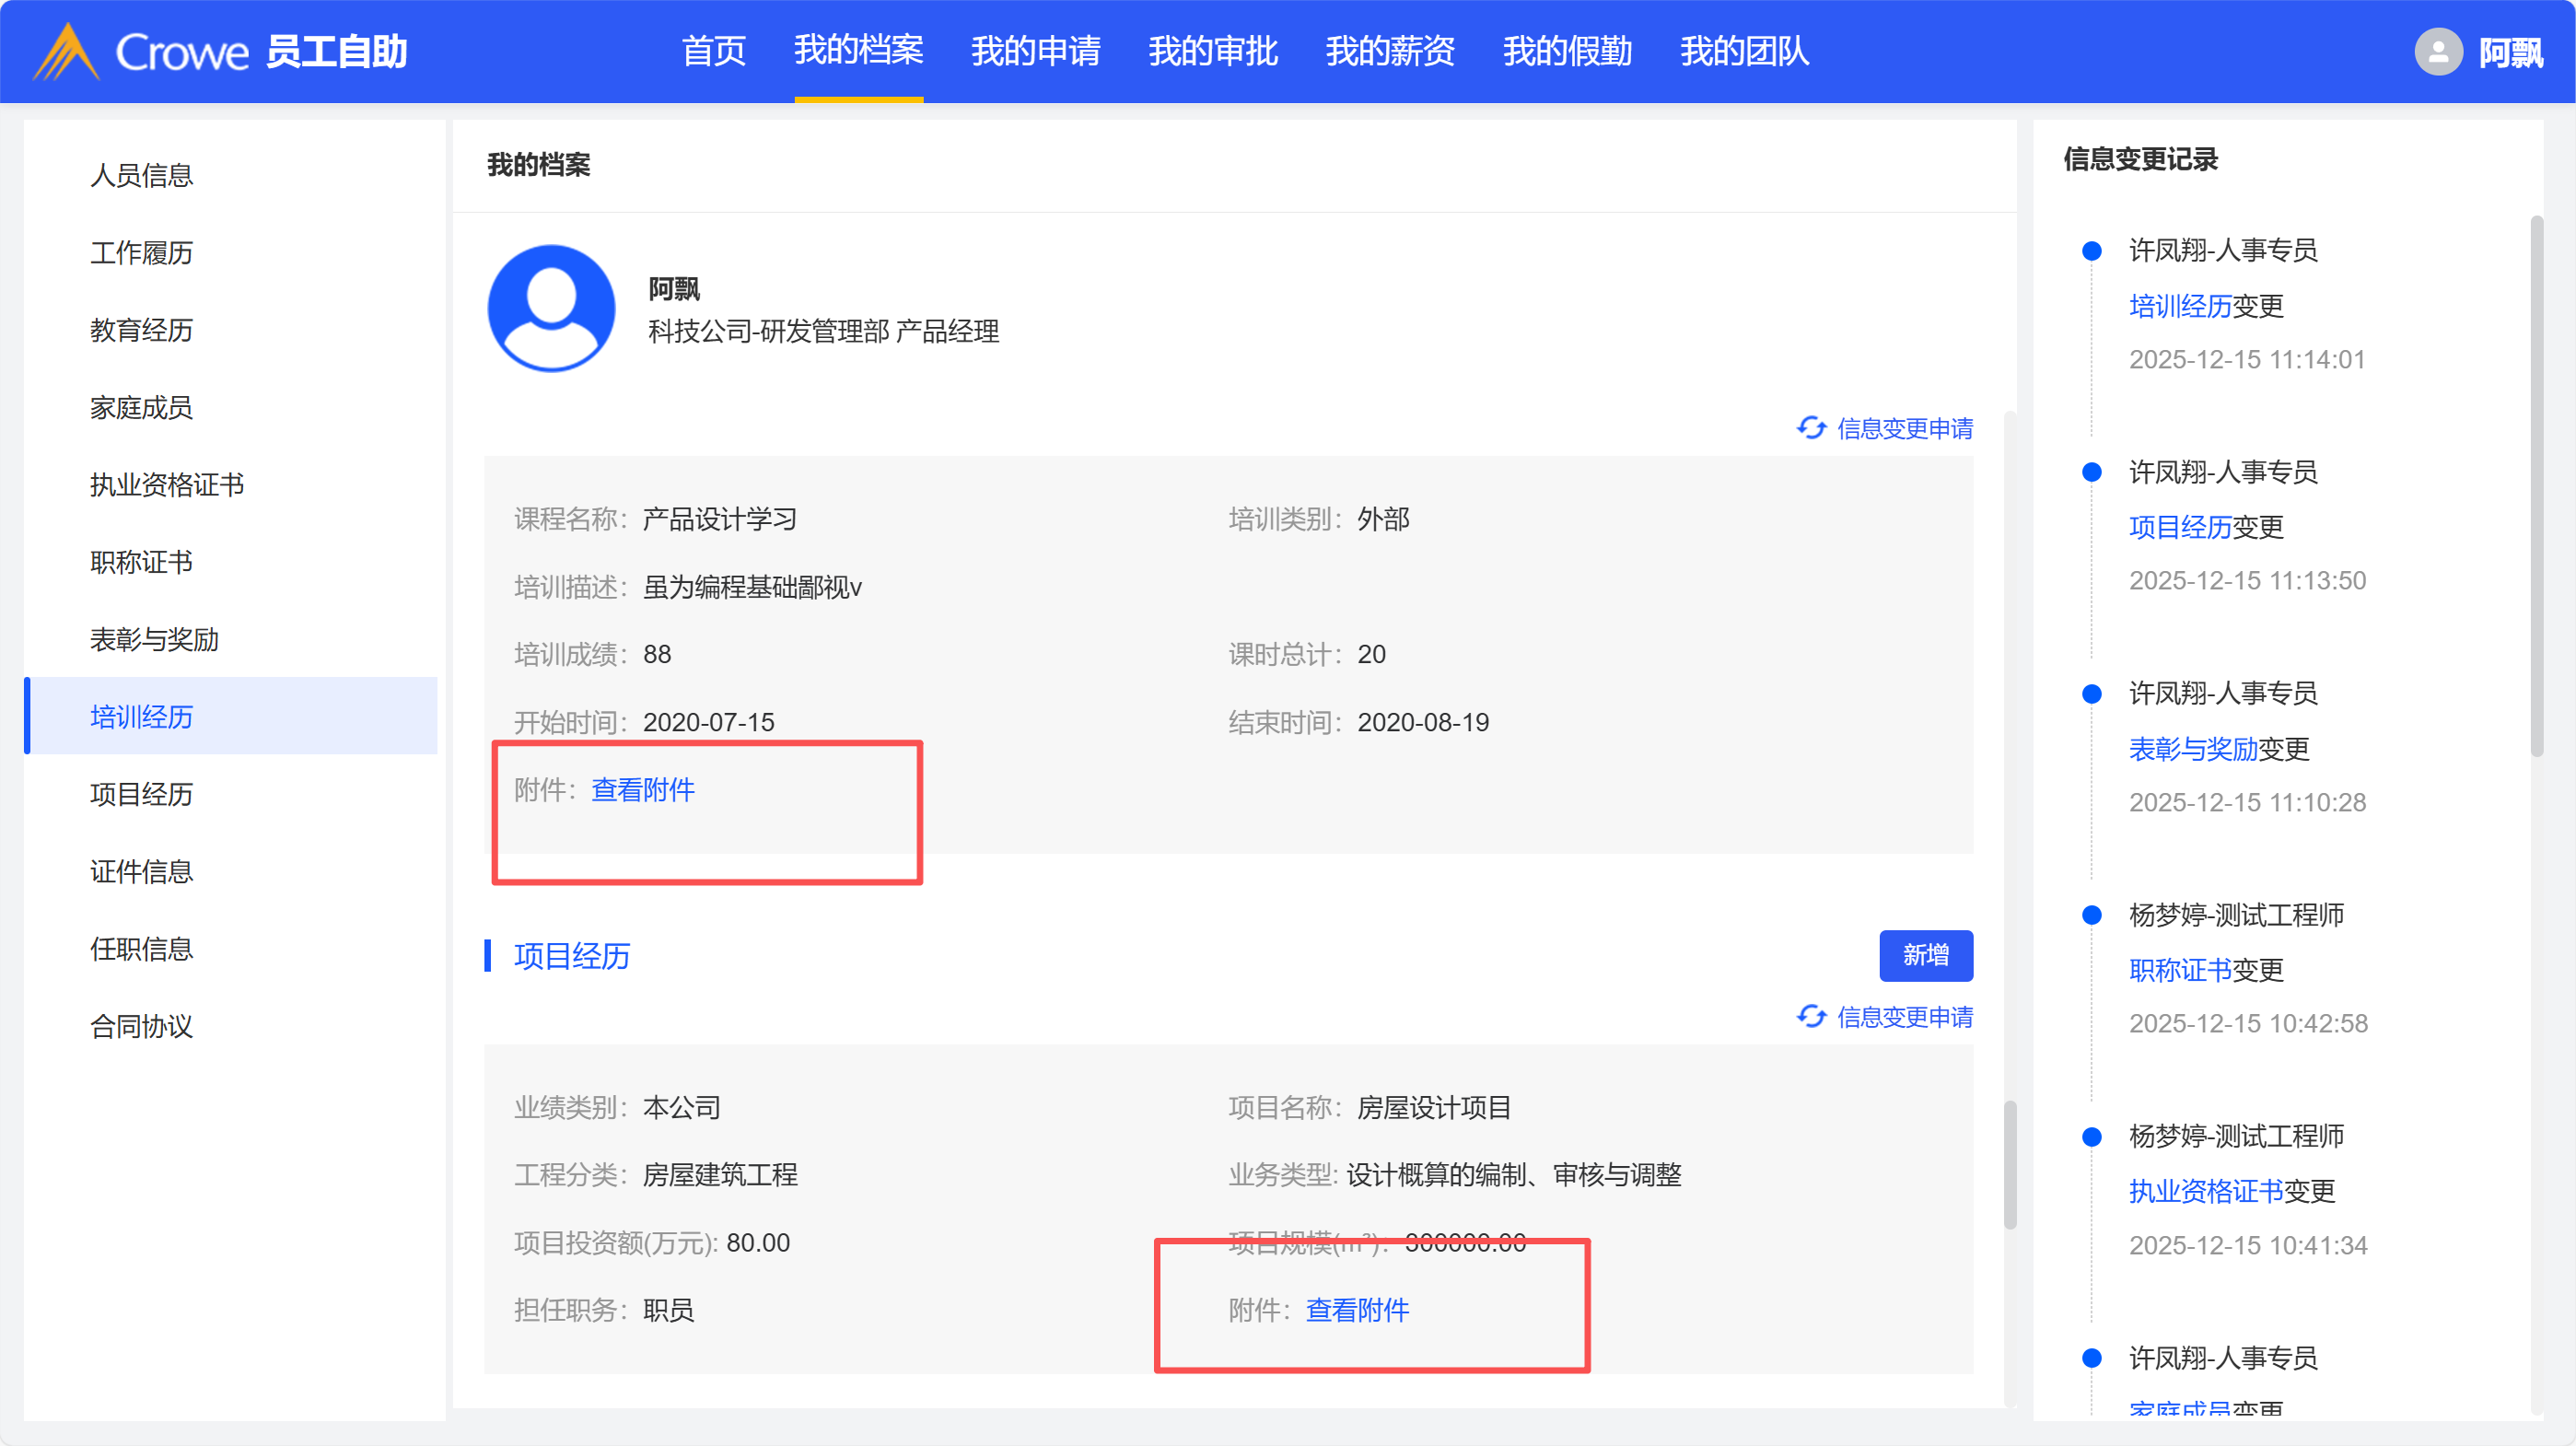Select 合同协议 in the sidebar
Viewport: 2576px width, 1446px height.
tap(141, 1026)
